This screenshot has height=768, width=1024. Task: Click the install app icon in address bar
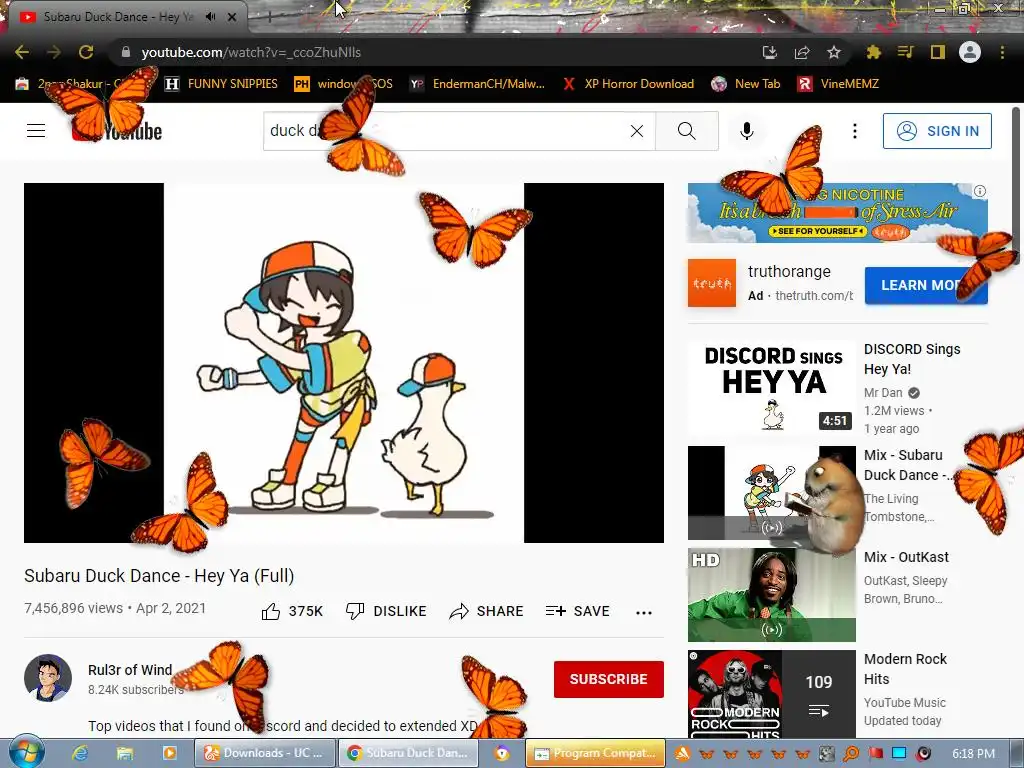coord(770,52)
